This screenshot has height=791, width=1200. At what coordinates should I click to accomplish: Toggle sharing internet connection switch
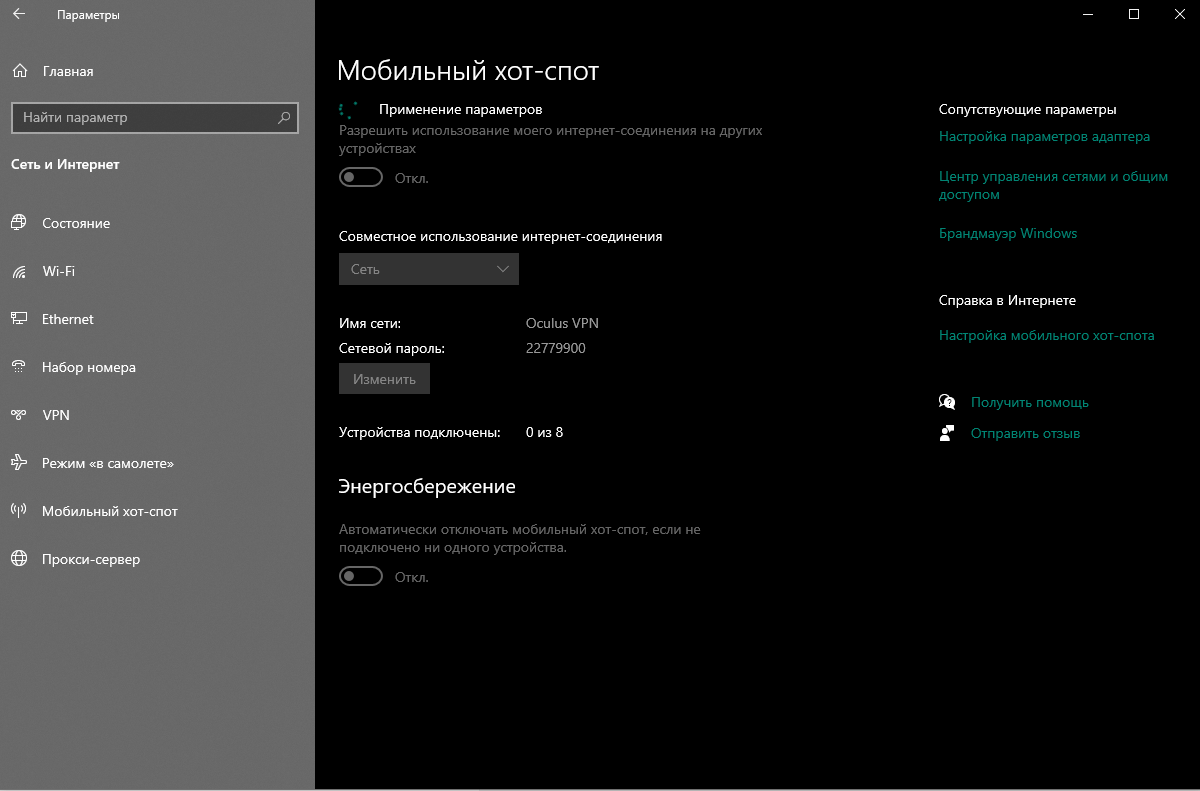pyautogui.click(x=361, y=178)
